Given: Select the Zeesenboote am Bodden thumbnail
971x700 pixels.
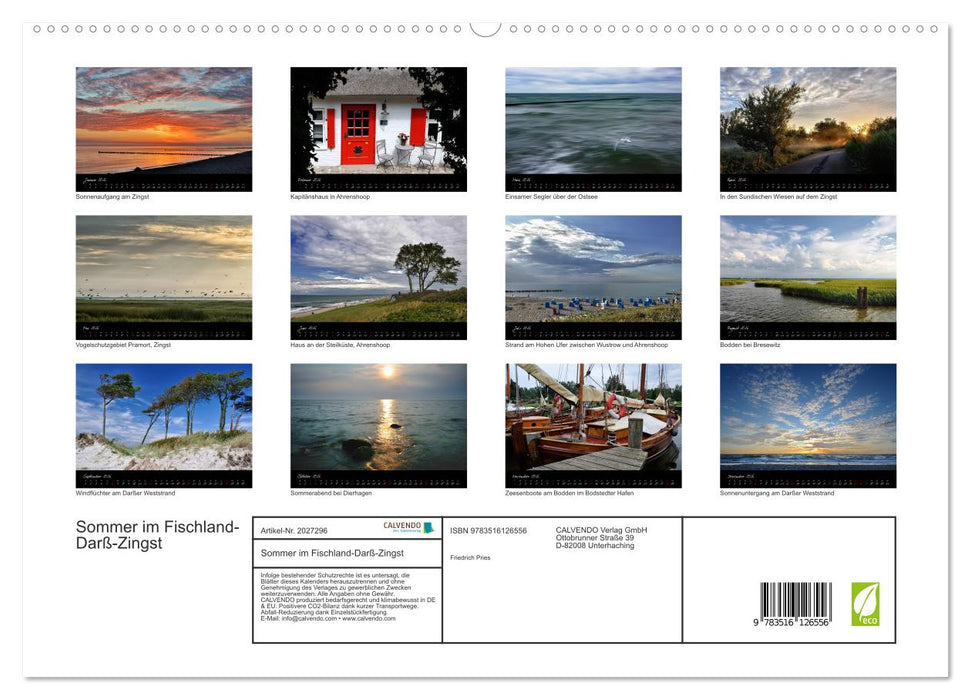Looking at the screenshot, I should click(594, 425).
